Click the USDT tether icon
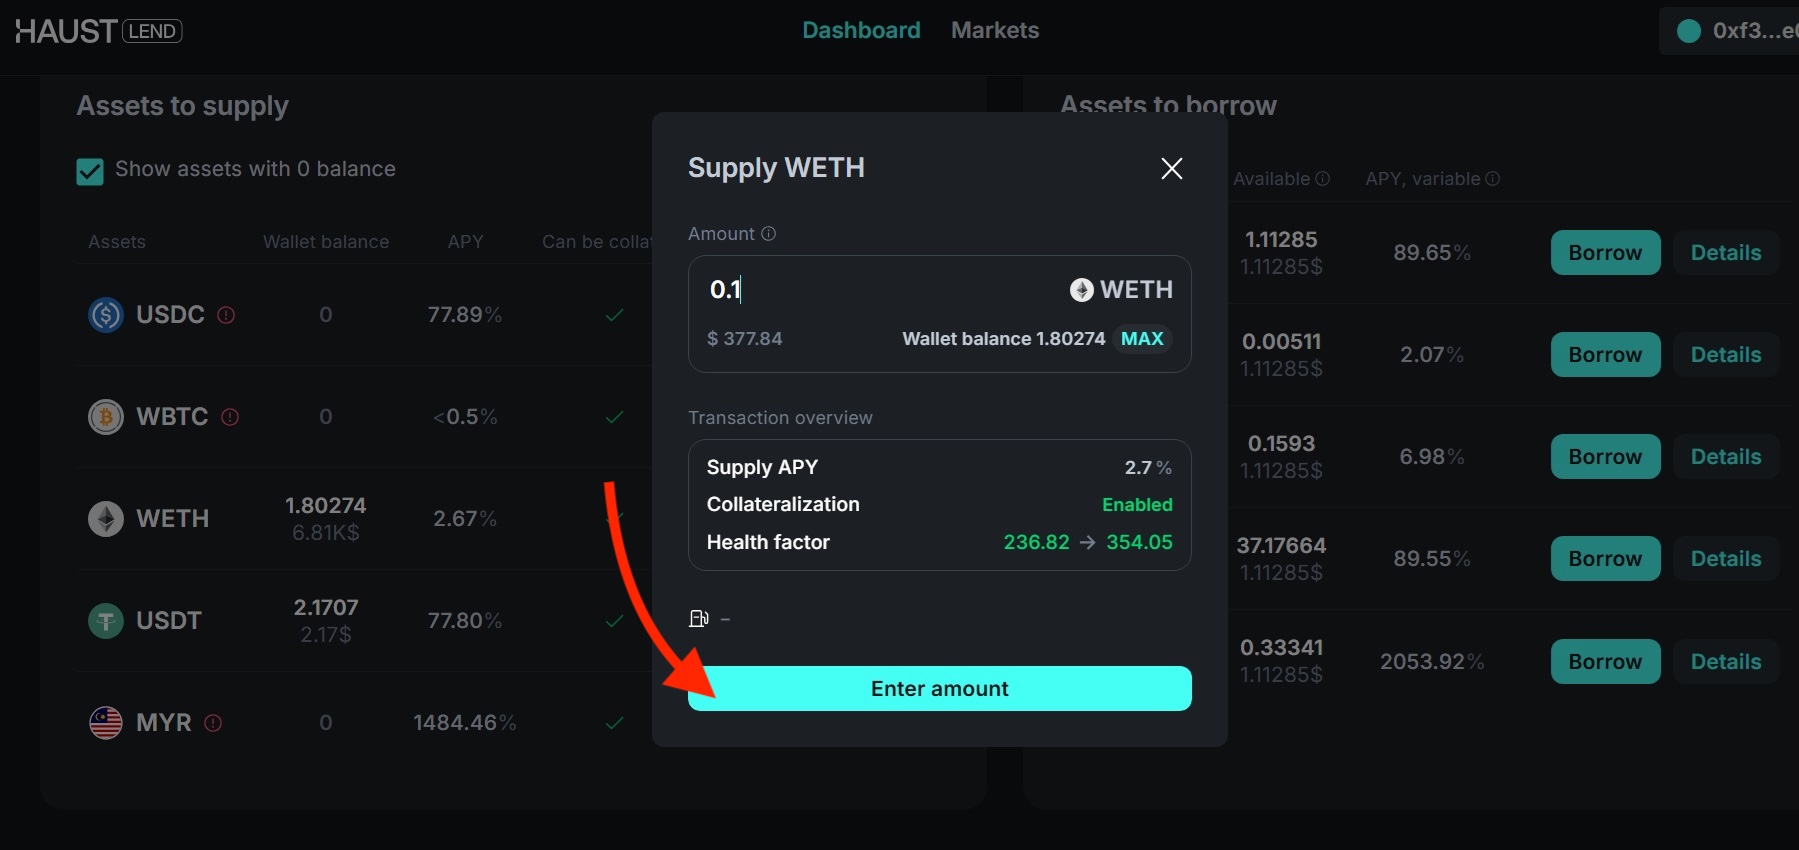The image size is (1799, 850). pyautogui.click(x=106, y=621)
